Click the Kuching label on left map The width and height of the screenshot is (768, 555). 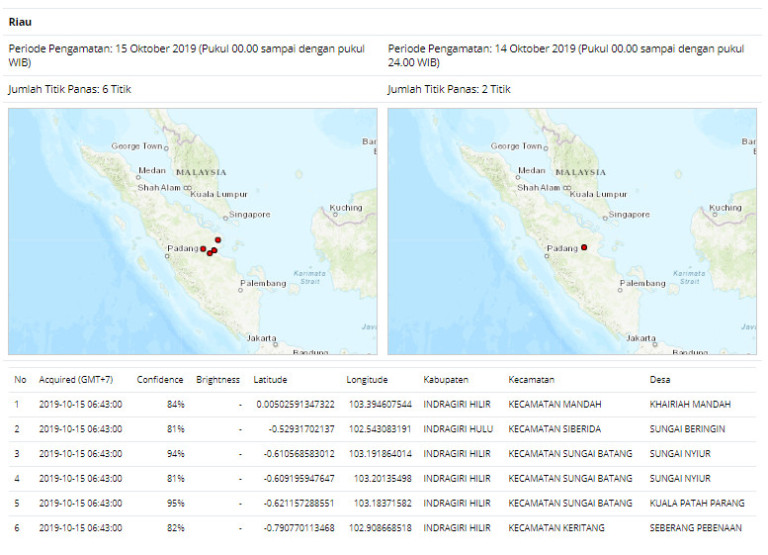pyautogui.click(x=346, y=208)
